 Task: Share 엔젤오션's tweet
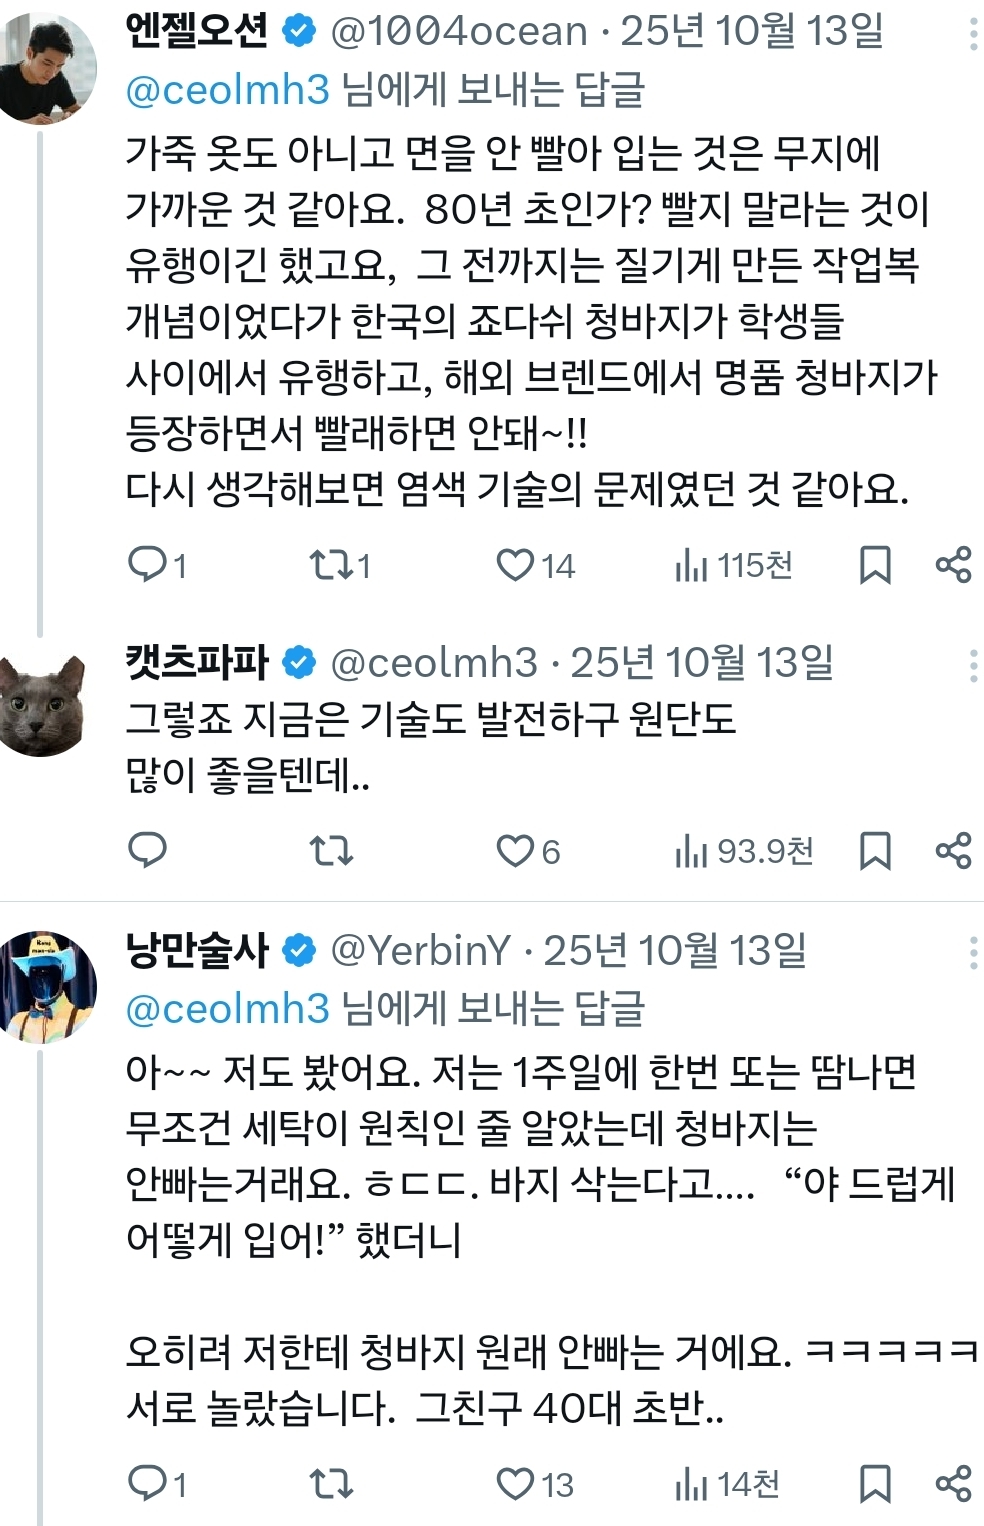953,565
